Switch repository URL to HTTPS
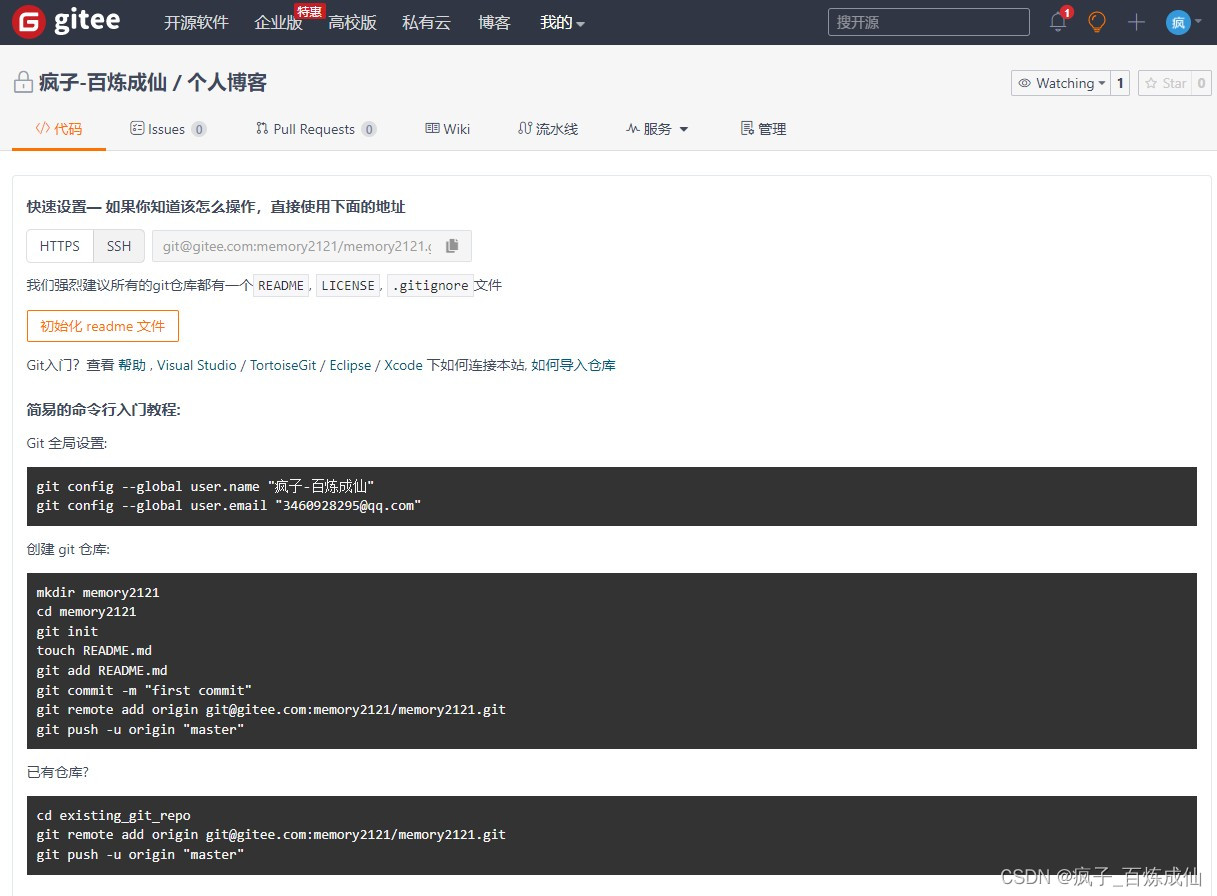The height and width of the screenshot is (896, 1217). point(59,245)
